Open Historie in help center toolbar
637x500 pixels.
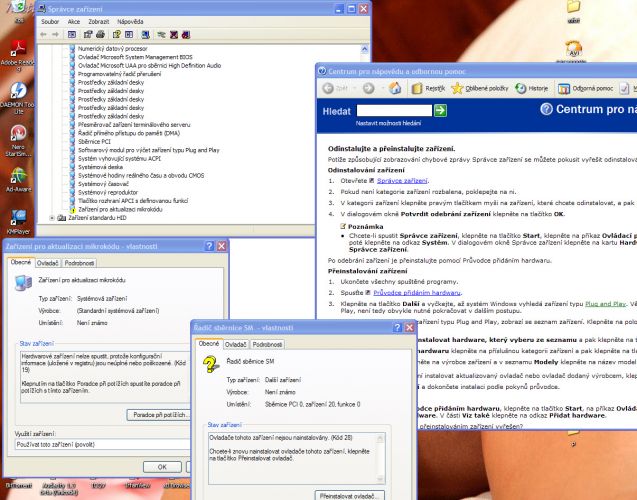[x=531, y=88]
